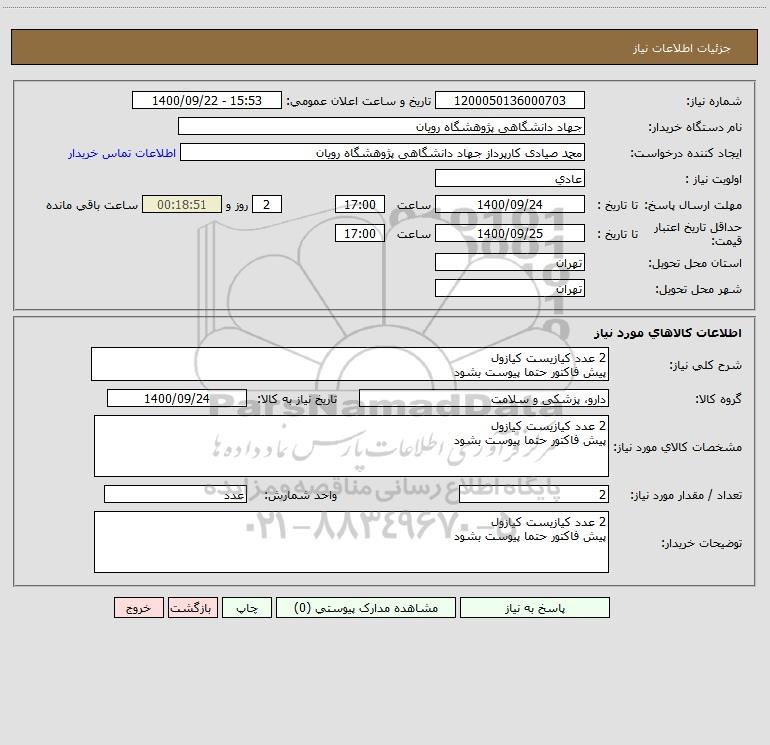Screen dimensions: 770x745
Task: Click the label 'ساعت باقی مانده'
Action: (x=92, y=205)
